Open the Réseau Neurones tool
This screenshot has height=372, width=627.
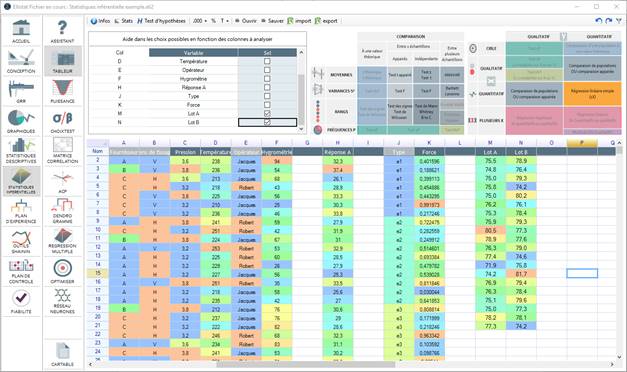[x=63, y=301]
